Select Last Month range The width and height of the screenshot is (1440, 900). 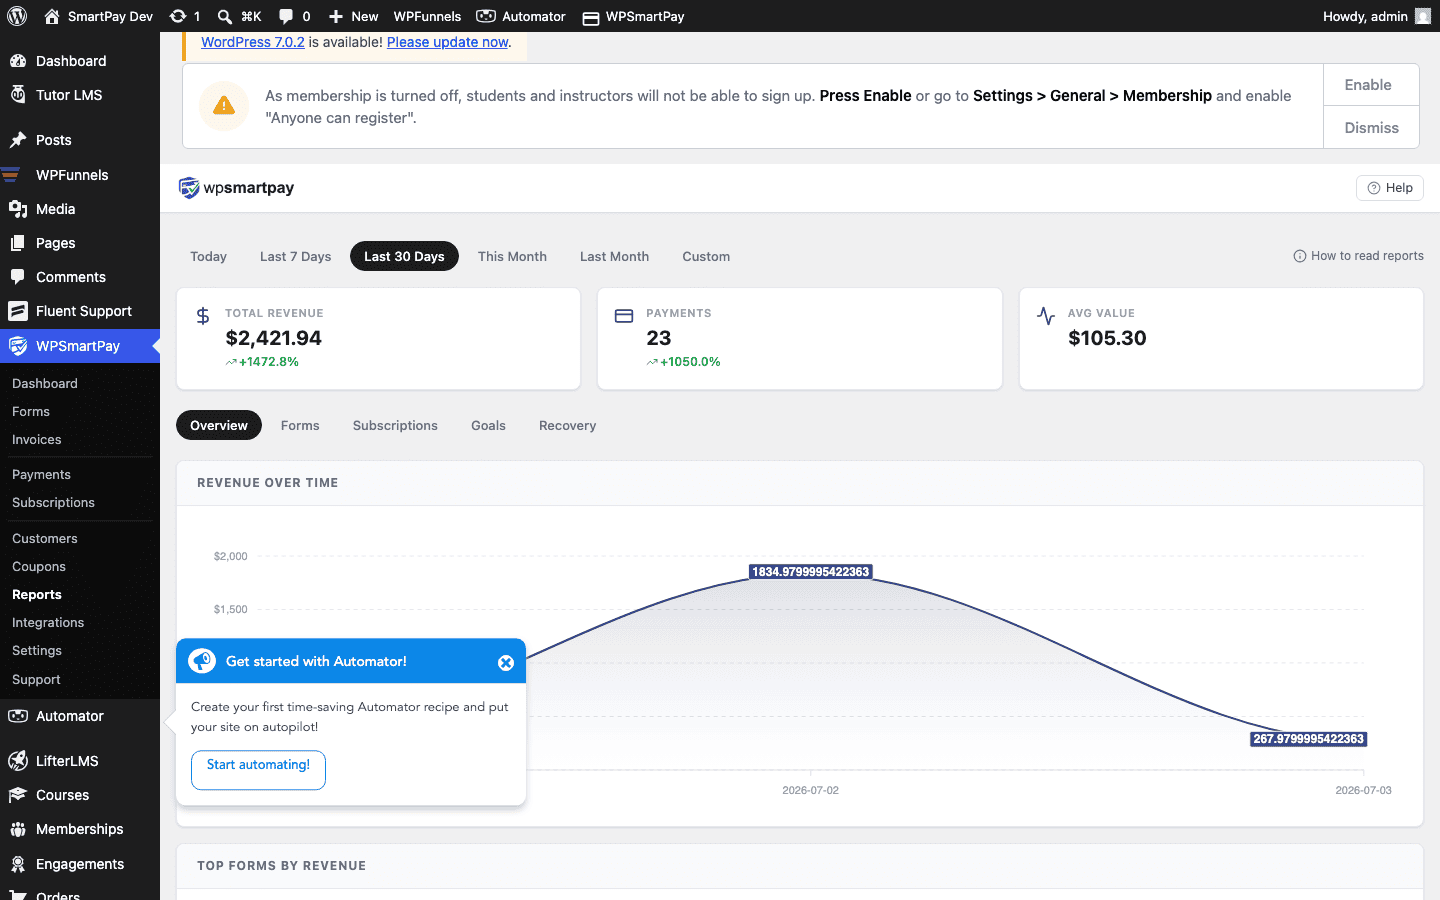coord(614,256)
